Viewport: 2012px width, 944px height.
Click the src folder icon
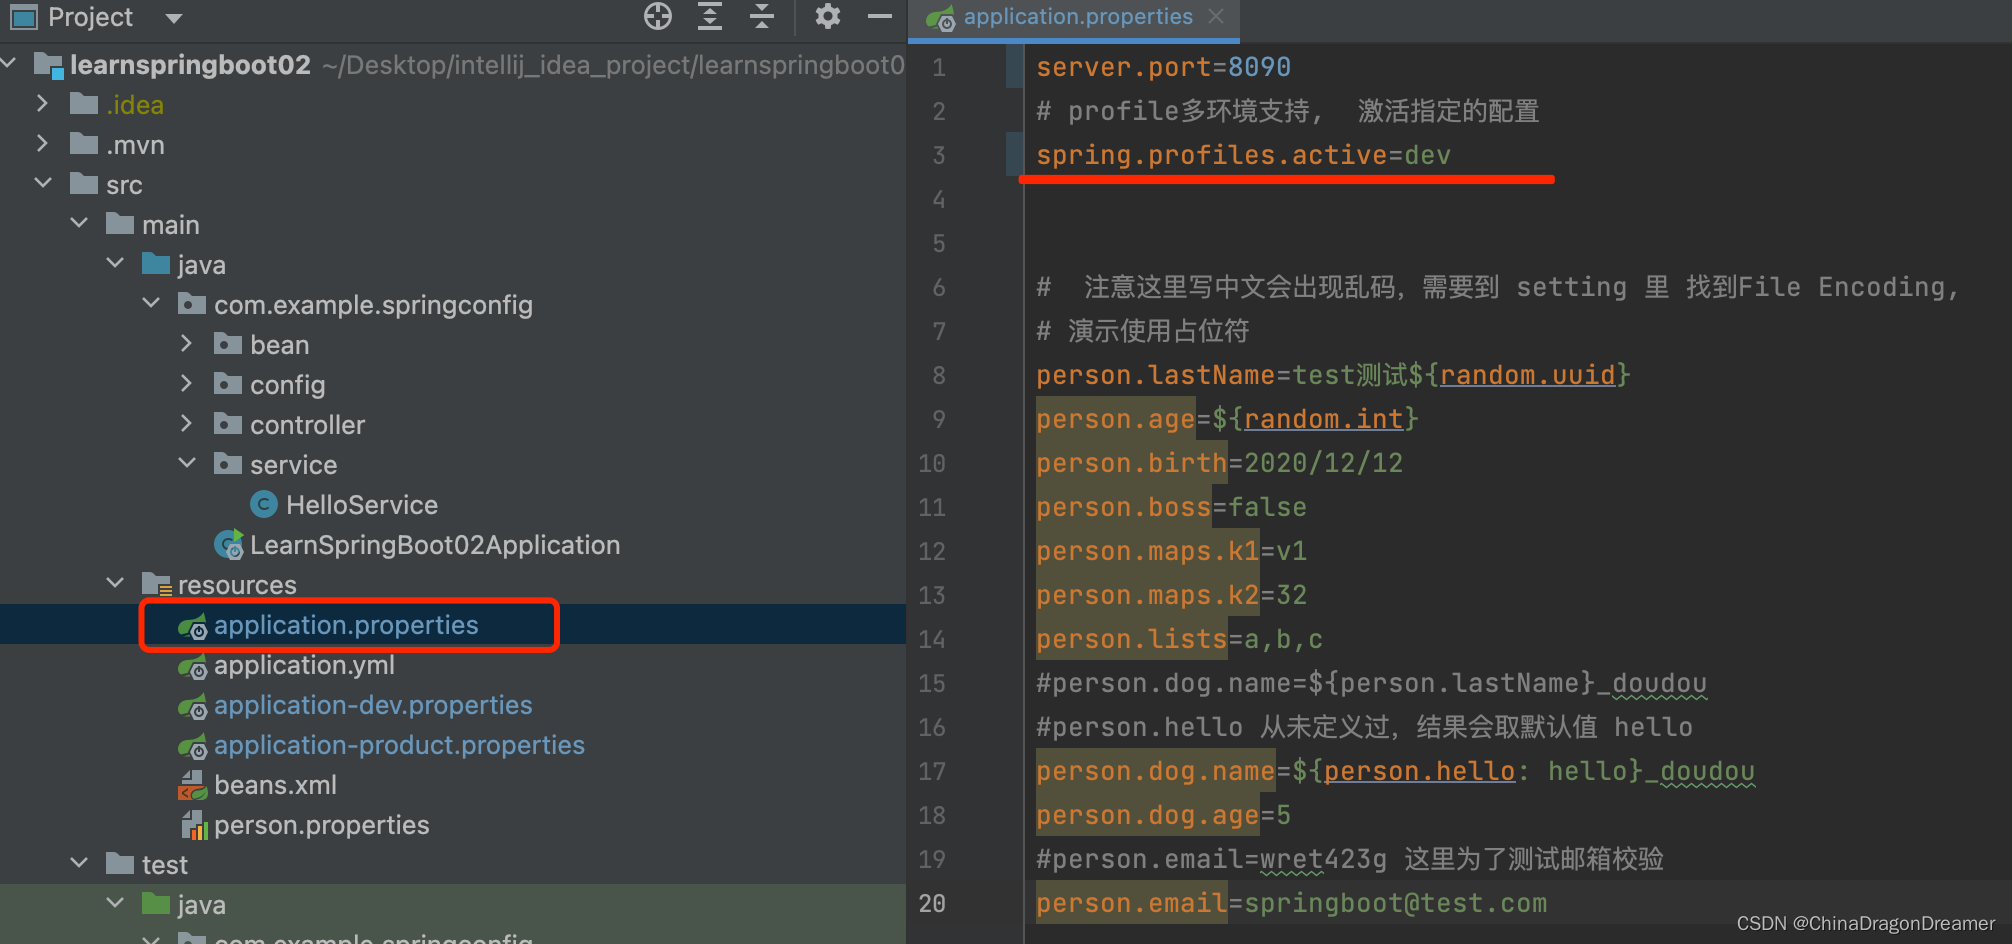[84, 184]
